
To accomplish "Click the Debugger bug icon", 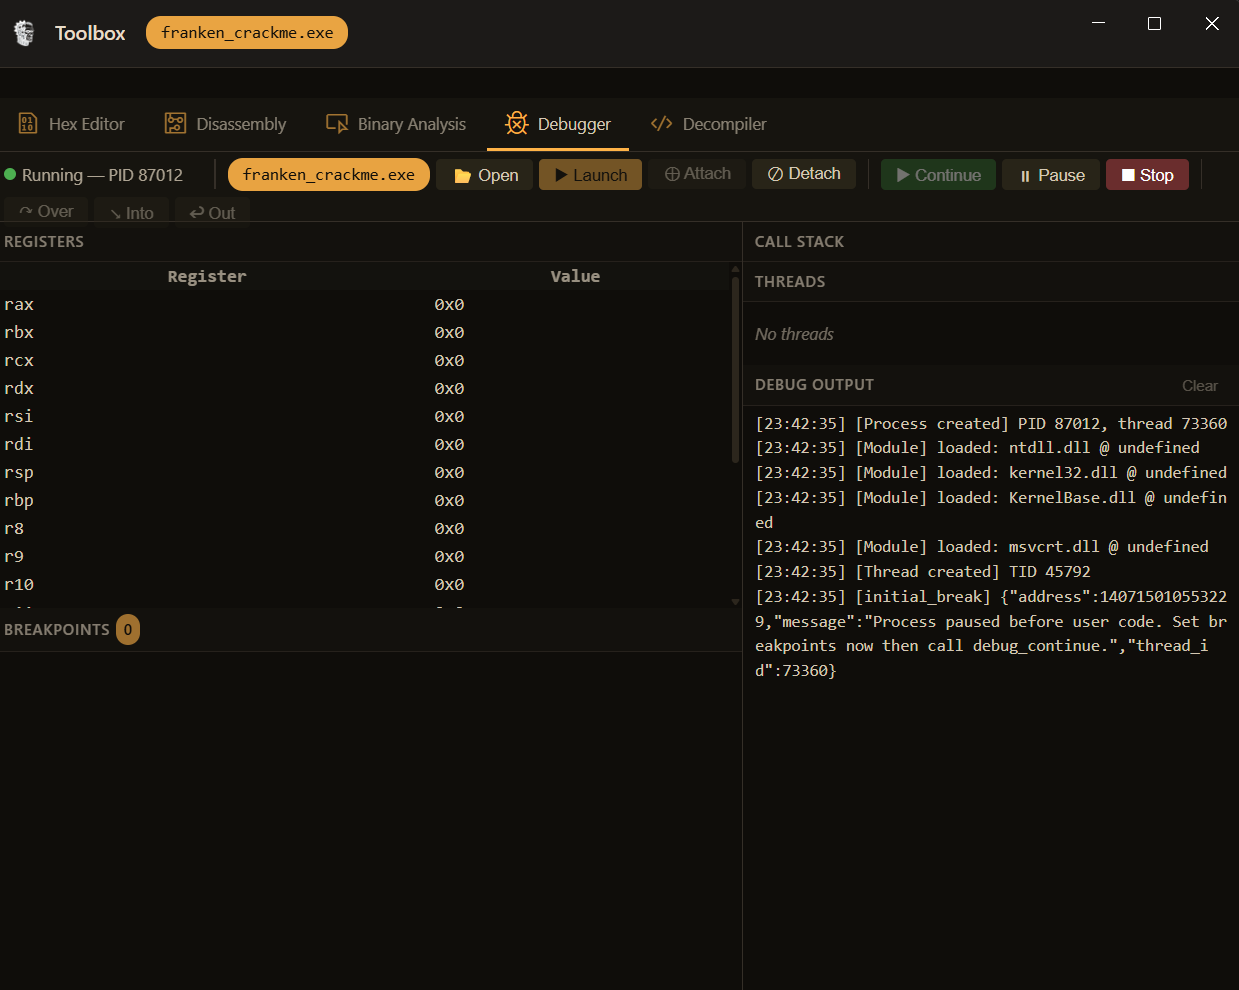I will coord(517,123).
